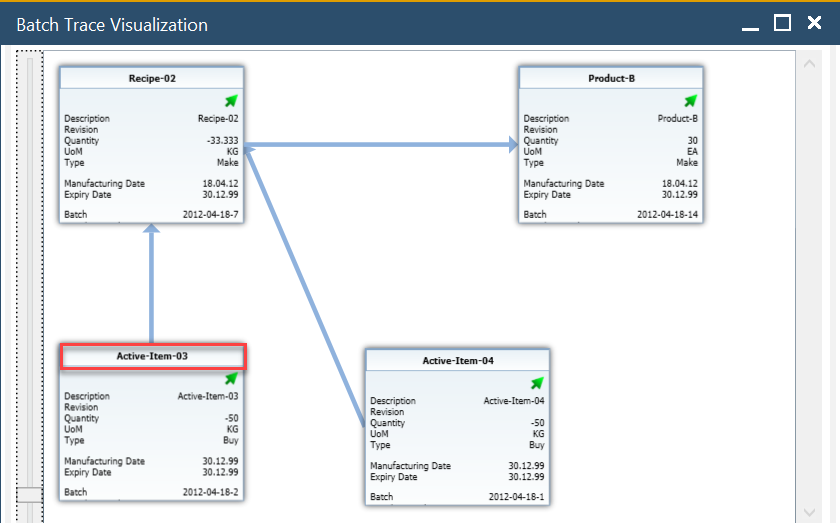
Task: Close the Batch Trace Visualization window
Action: (x=814, y=23)
